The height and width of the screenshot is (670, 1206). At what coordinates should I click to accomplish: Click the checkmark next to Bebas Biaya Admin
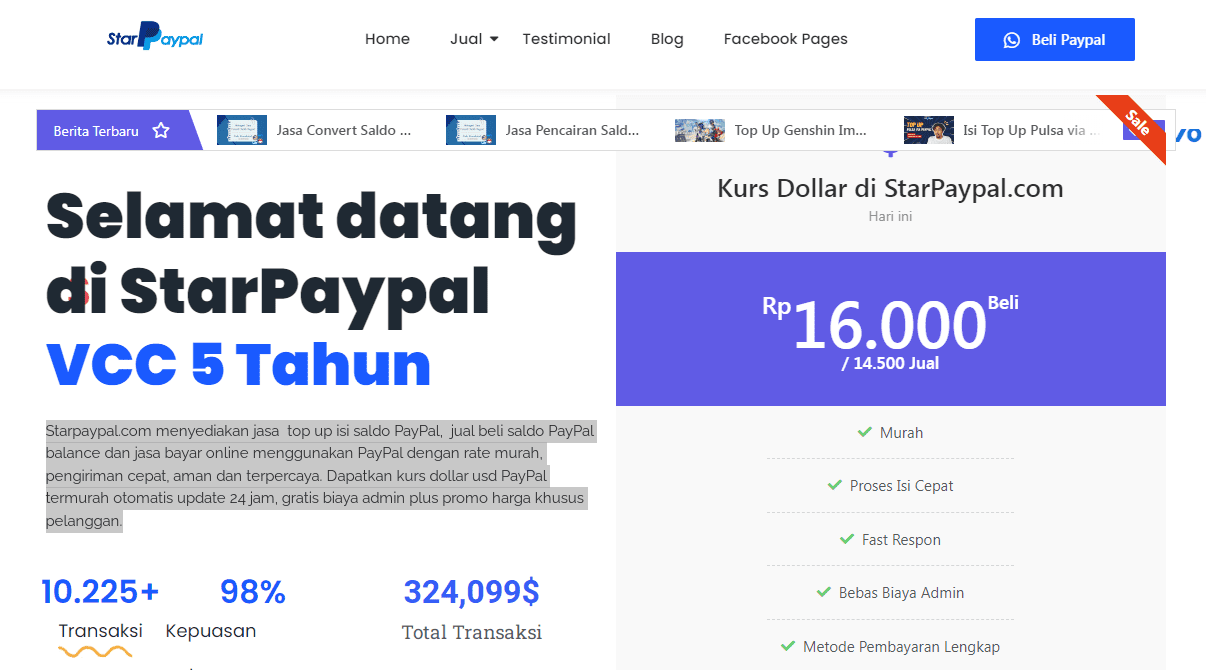824,592
